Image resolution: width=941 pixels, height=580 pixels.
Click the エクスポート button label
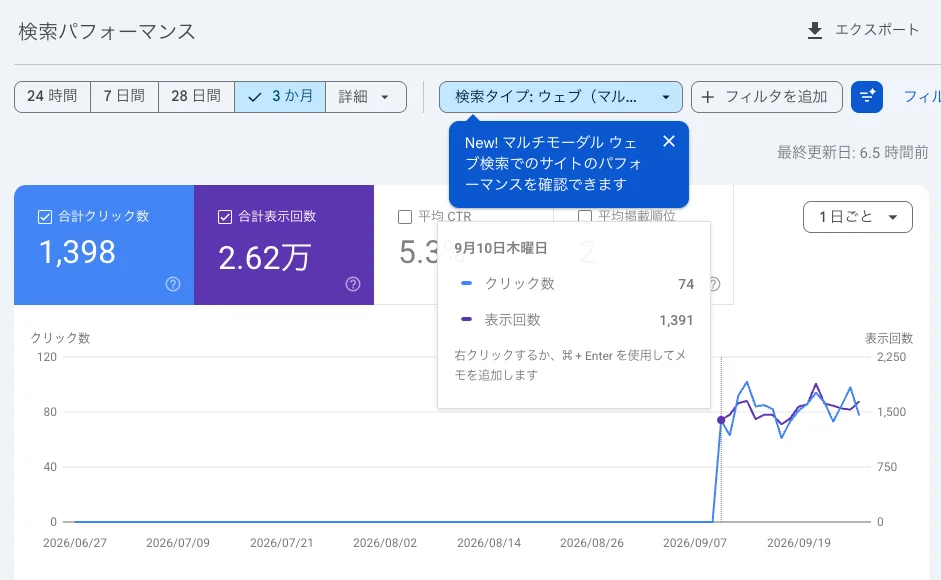pyautogui.click(x=877, y=30)
